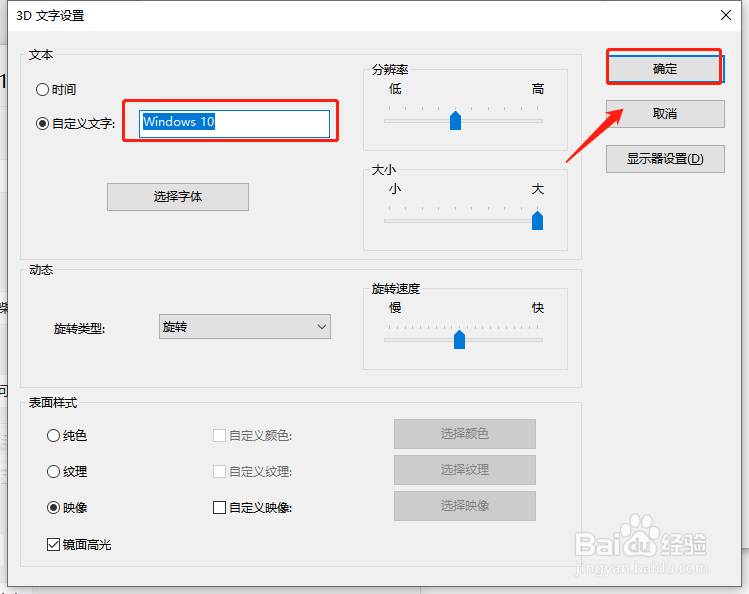749x594 pixels.
Task: Close the 3D 文字设置 dialog
Action: click(726, 15)
